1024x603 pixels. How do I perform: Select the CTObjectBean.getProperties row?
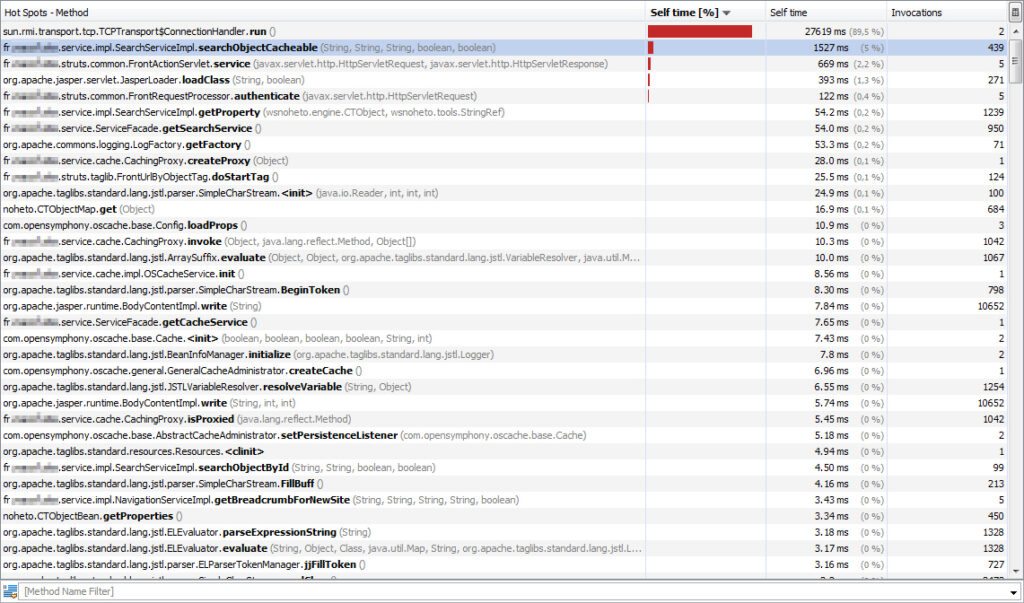[504, 516]
